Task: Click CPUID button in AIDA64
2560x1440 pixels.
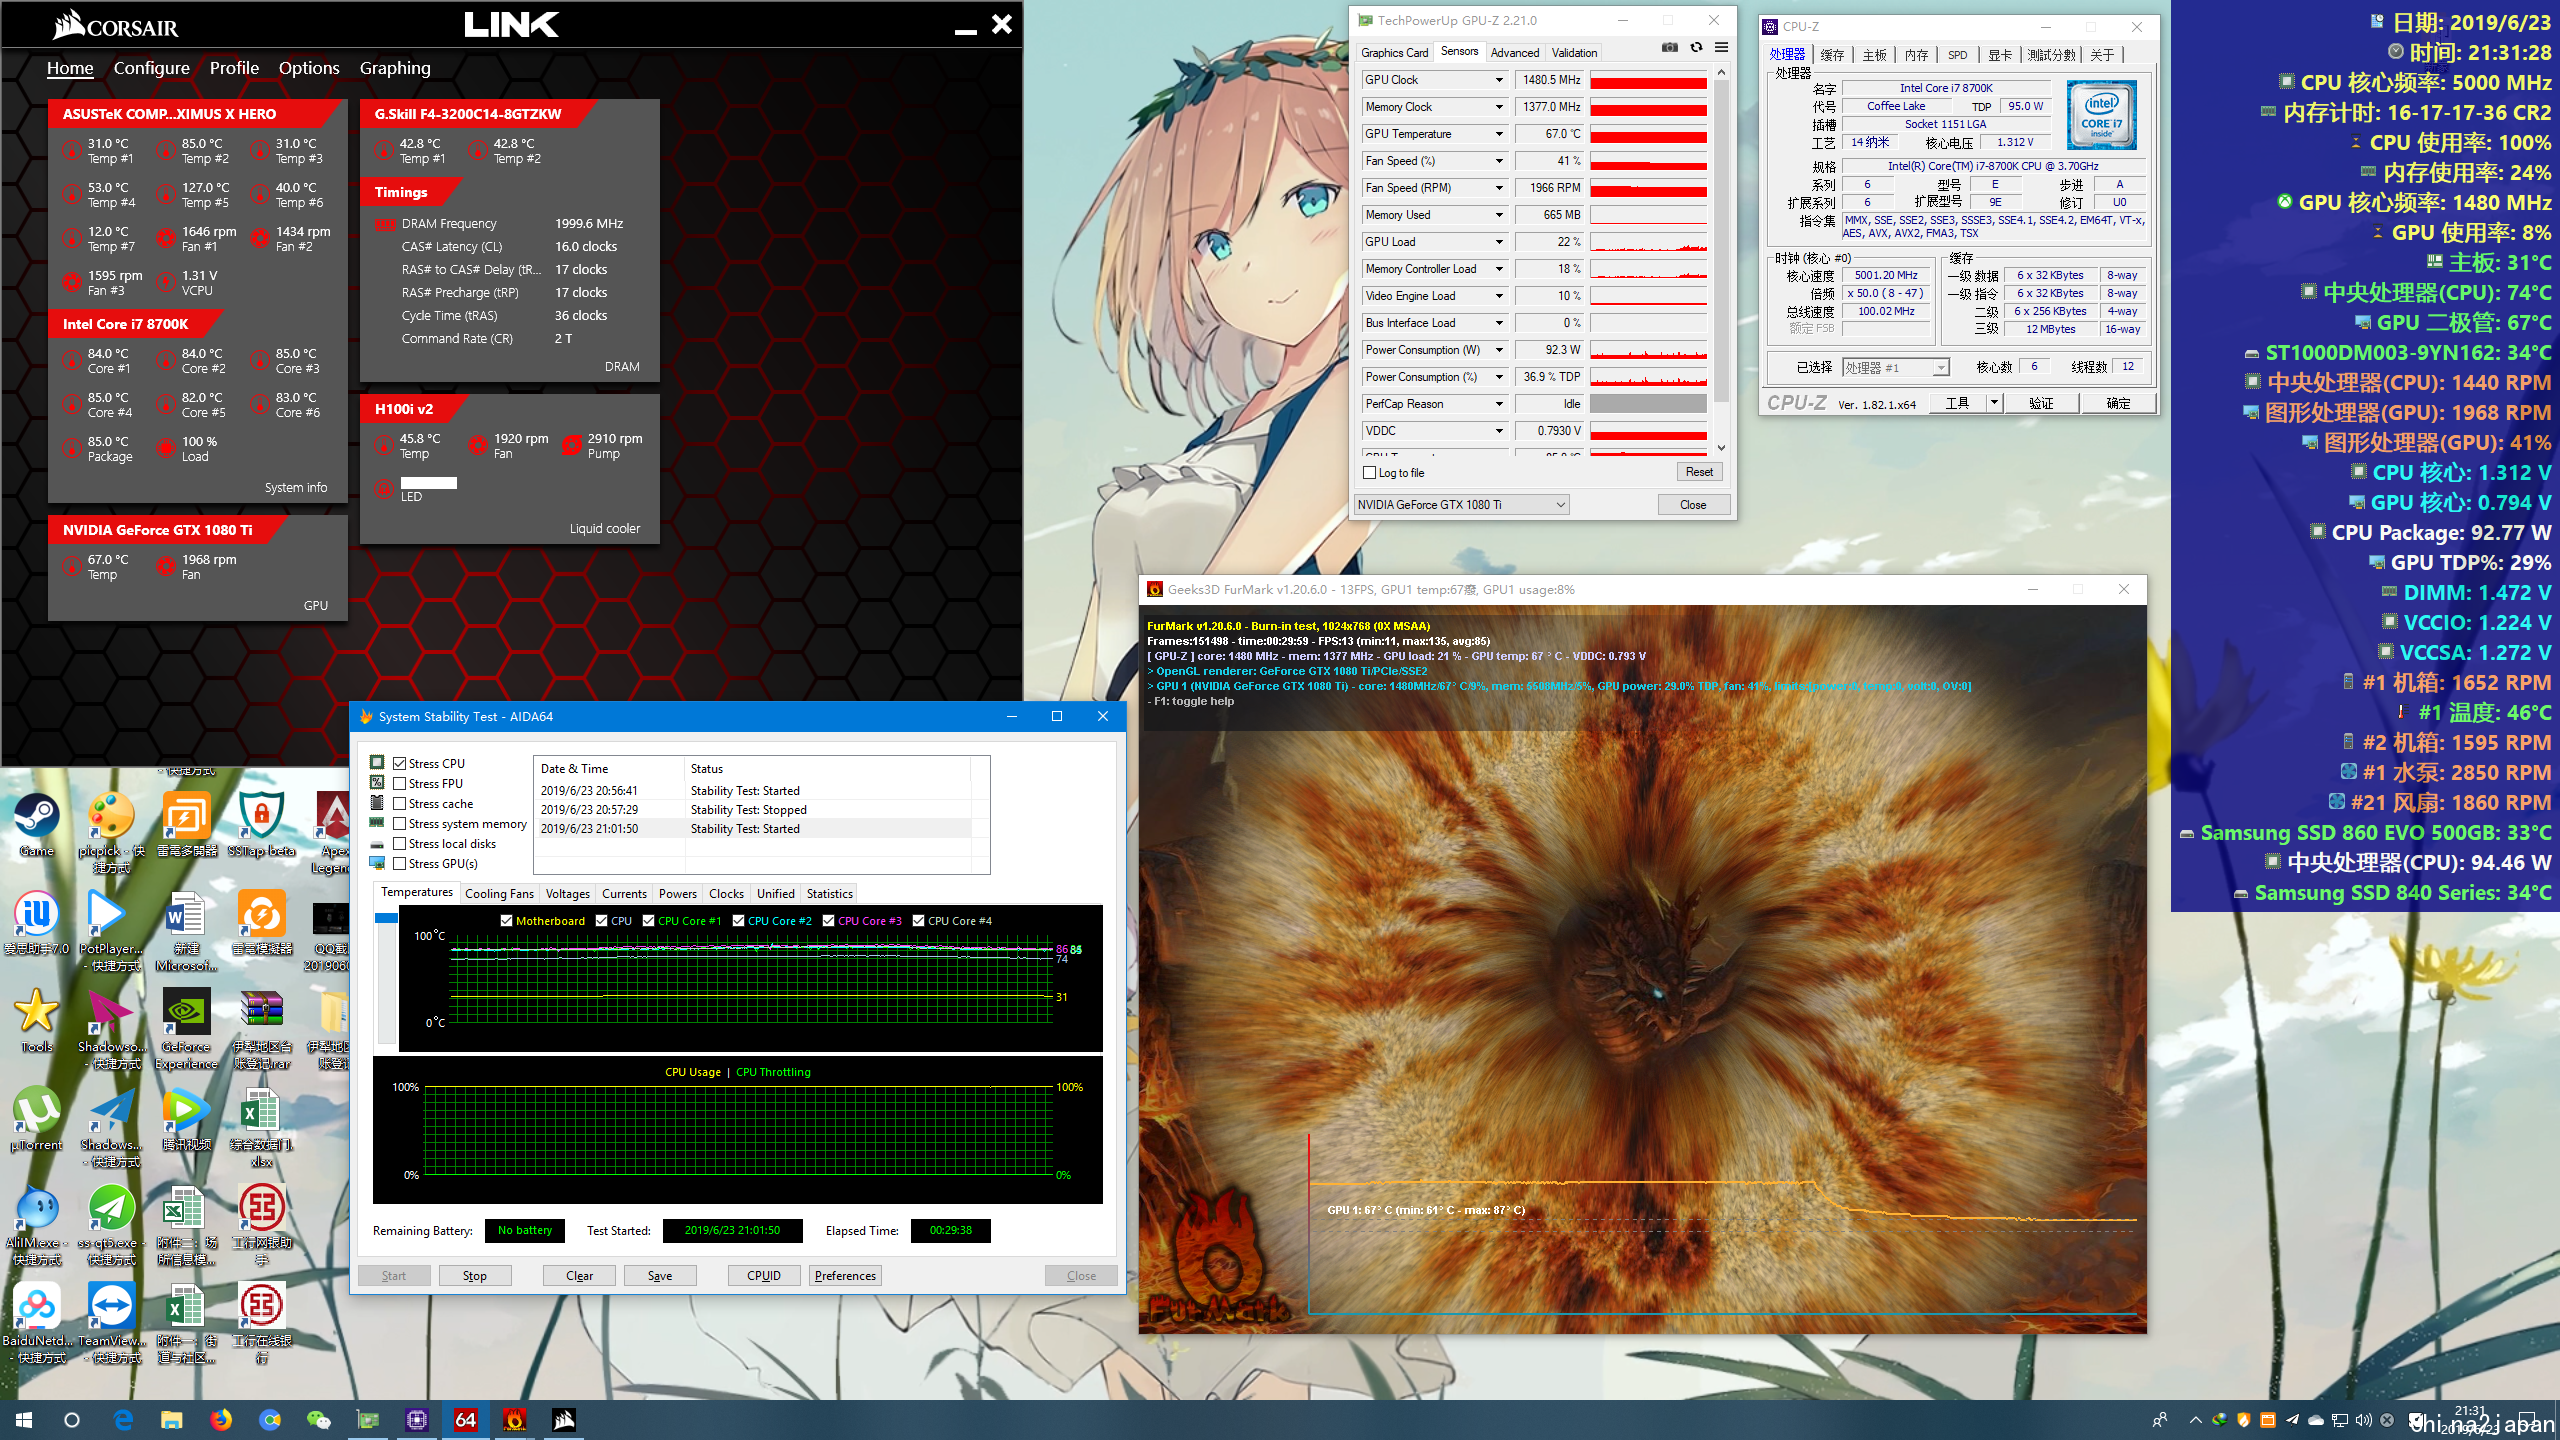Action: [x=764, y=1275]
